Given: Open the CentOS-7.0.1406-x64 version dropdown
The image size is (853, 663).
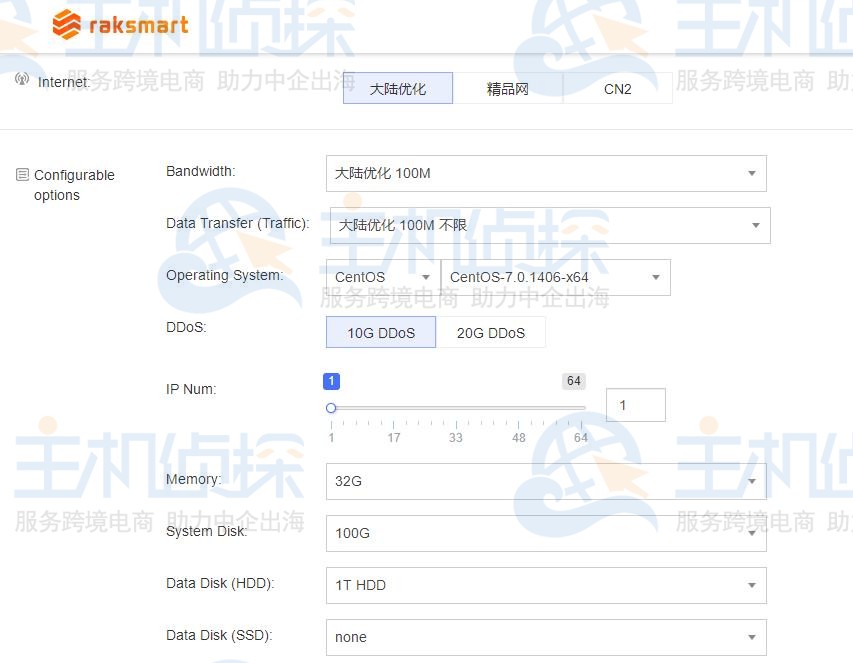Looking at the screenshot, I should click(x=555, y=277).
